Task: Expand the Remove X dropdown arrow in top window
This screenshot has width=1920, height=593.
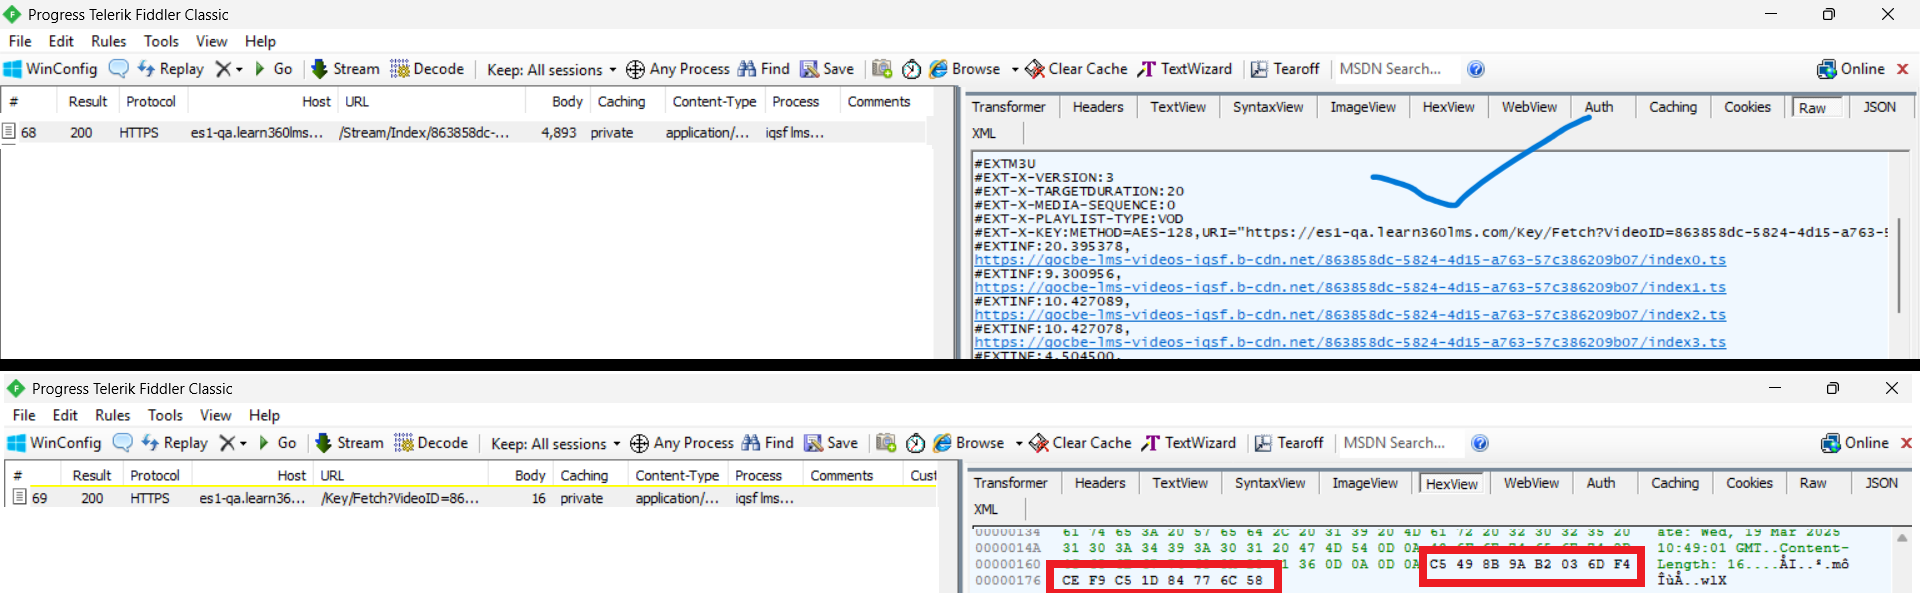Action: pyautogui.click(x=239, y=70)
